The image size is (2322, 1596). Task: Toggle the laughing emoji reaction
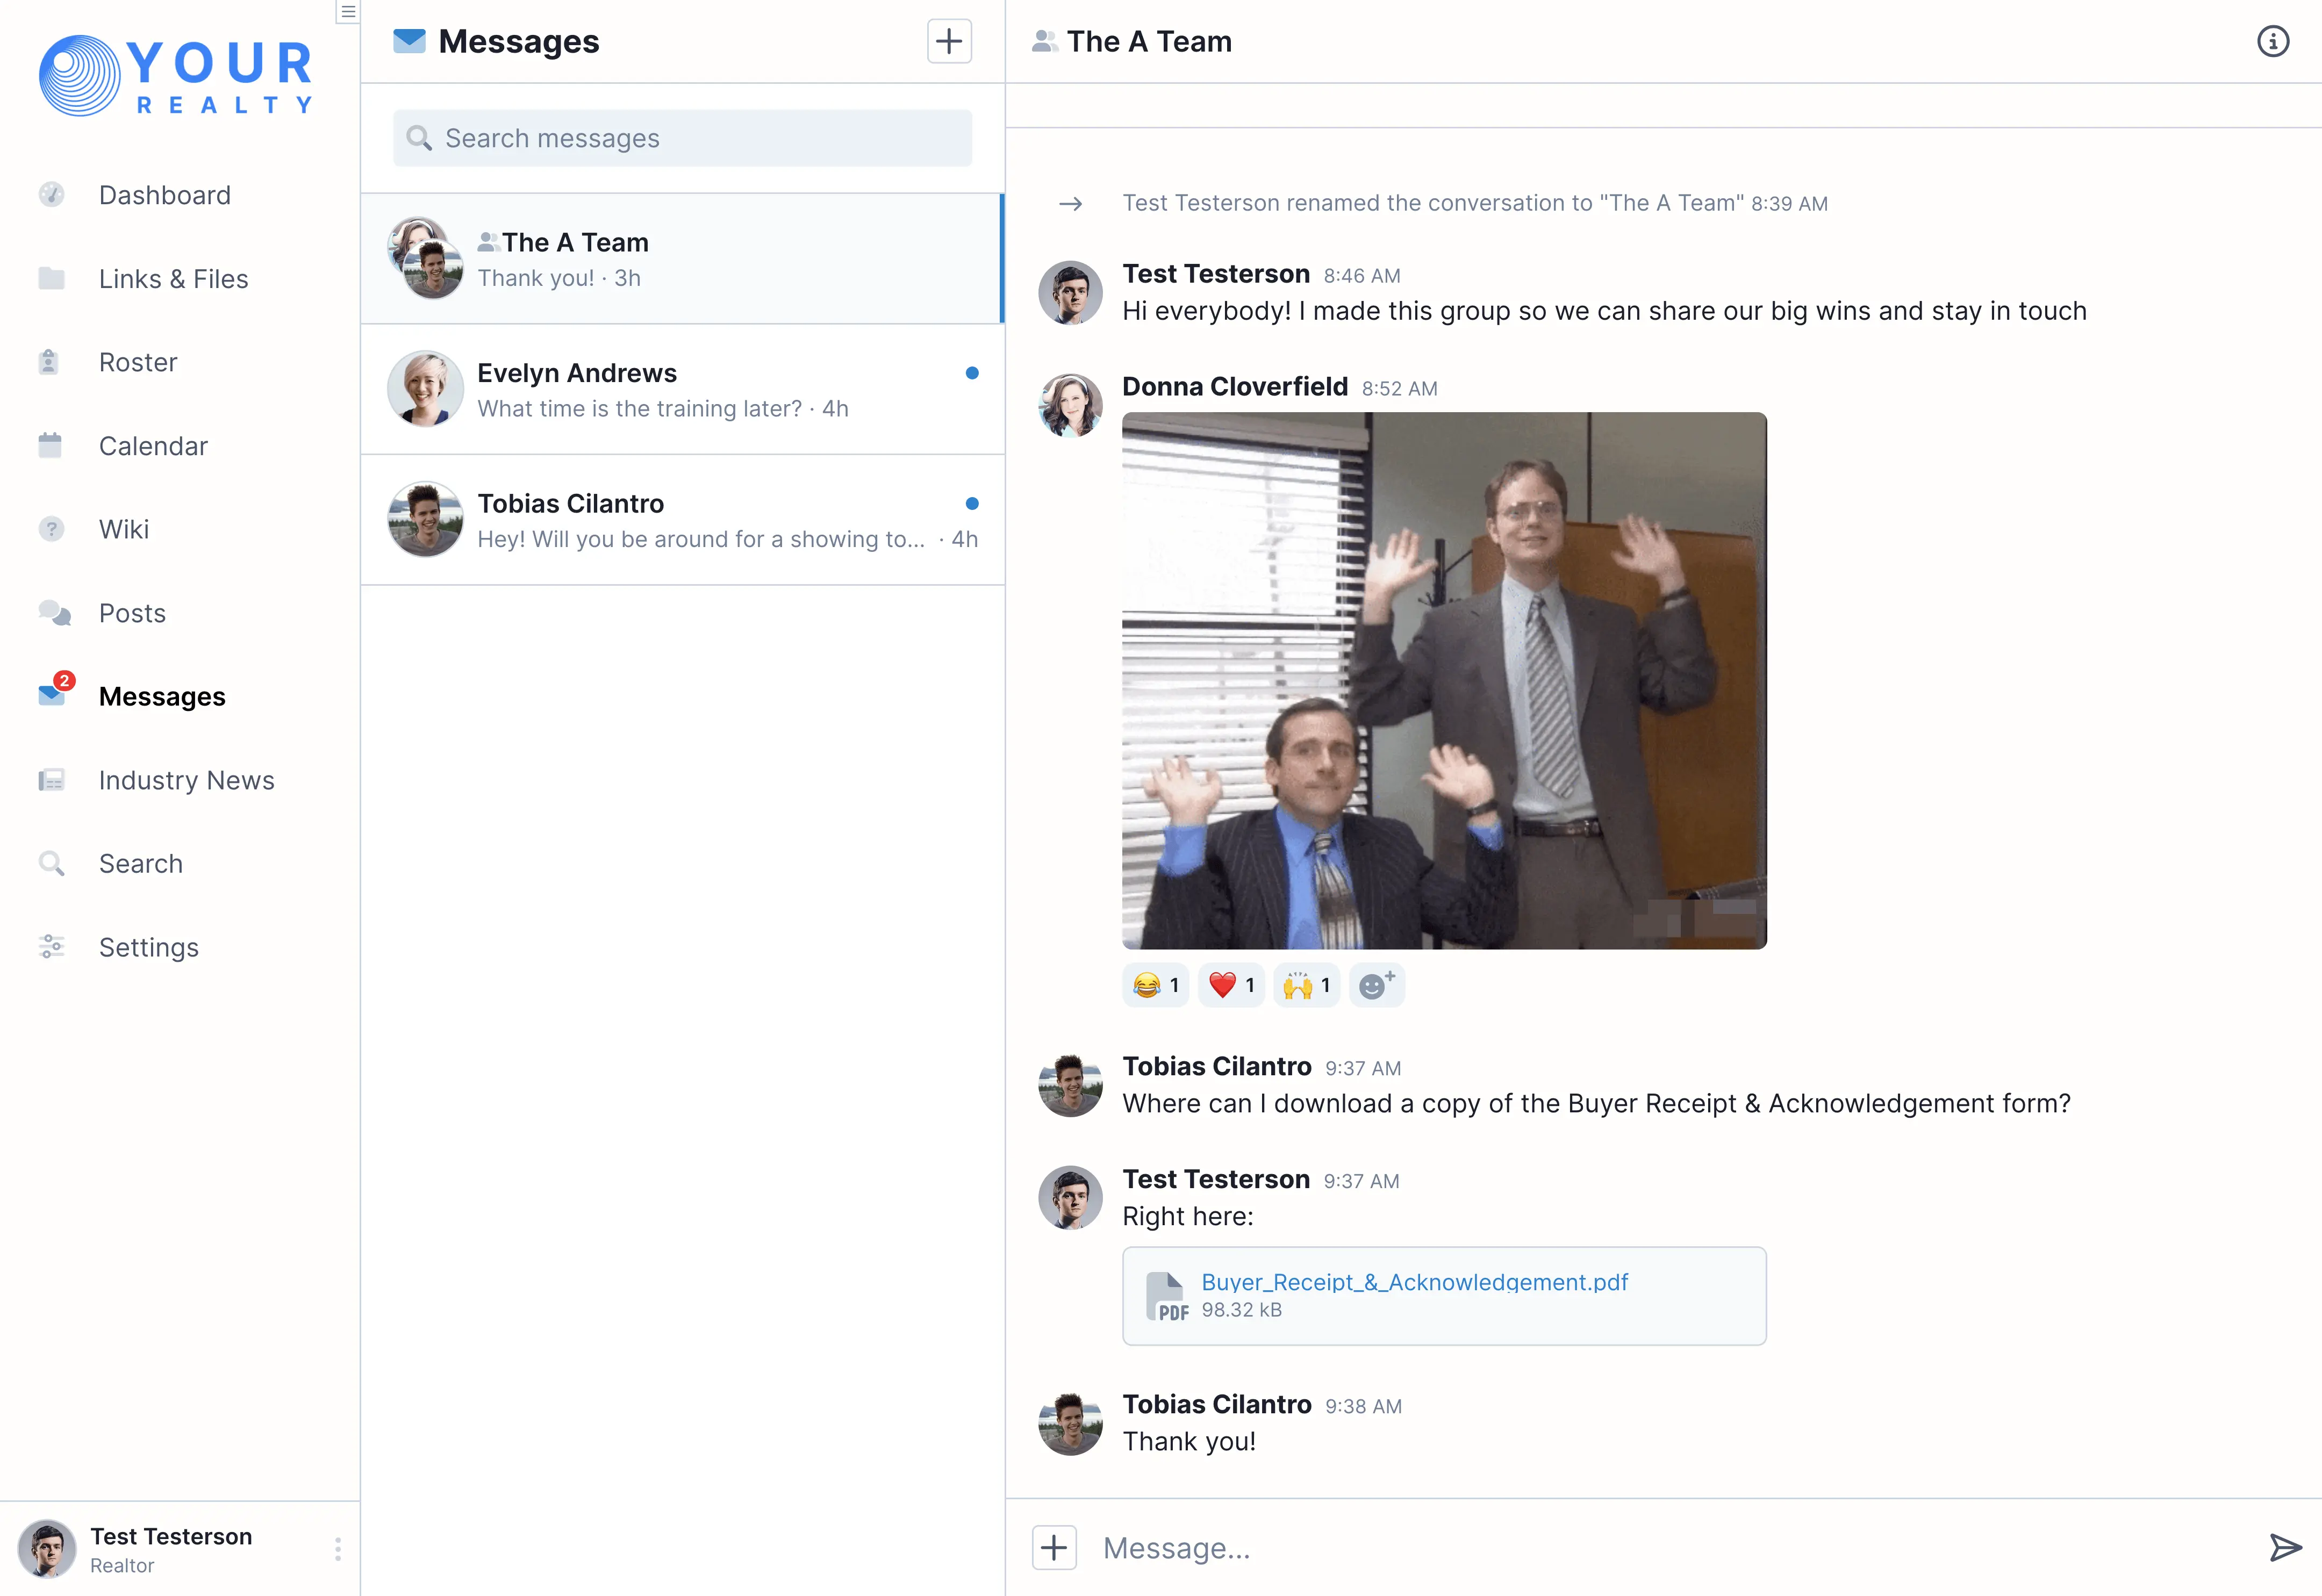pyautogui.click(x=1155, y=985)
